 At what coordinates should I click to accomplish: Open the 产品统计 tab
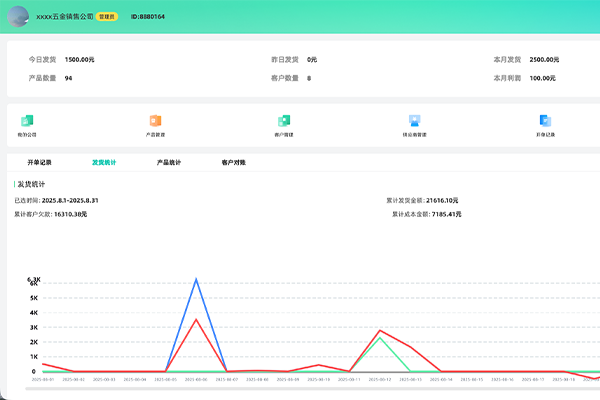click(x=169, y=161)
